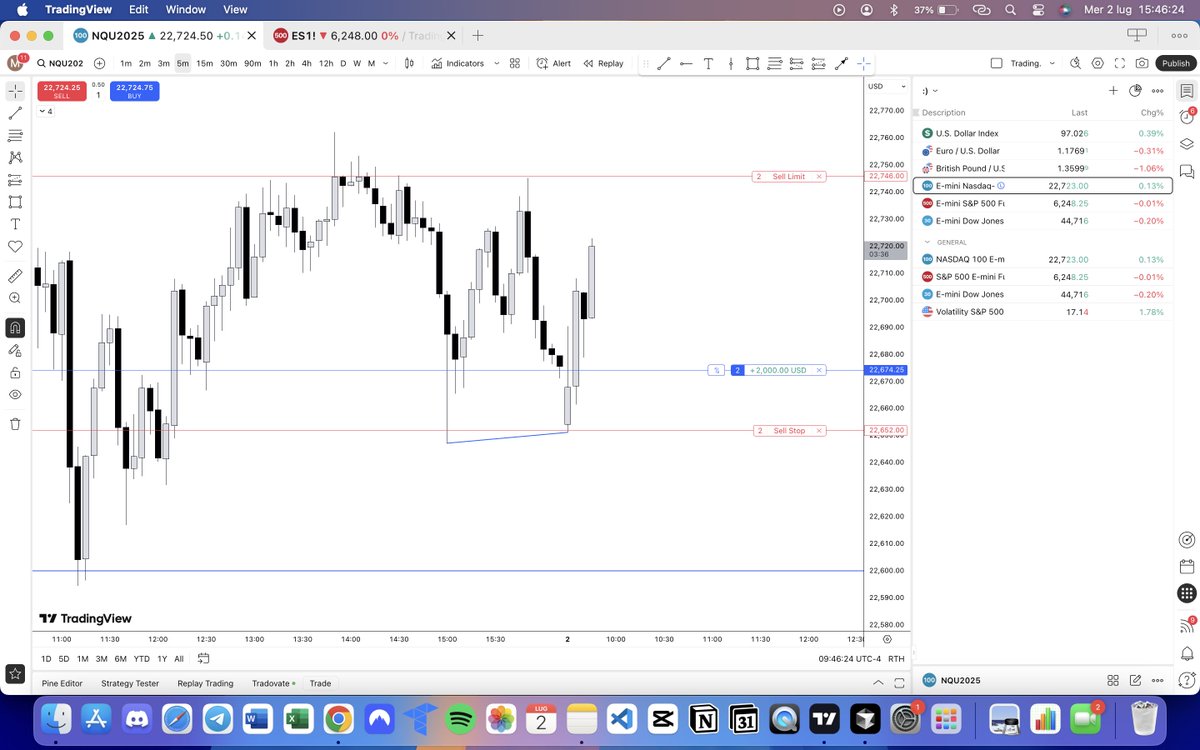1200x750 pixels.
Task: Expand the timeframe list chevron after M
Action: click(x=386, y=63)
